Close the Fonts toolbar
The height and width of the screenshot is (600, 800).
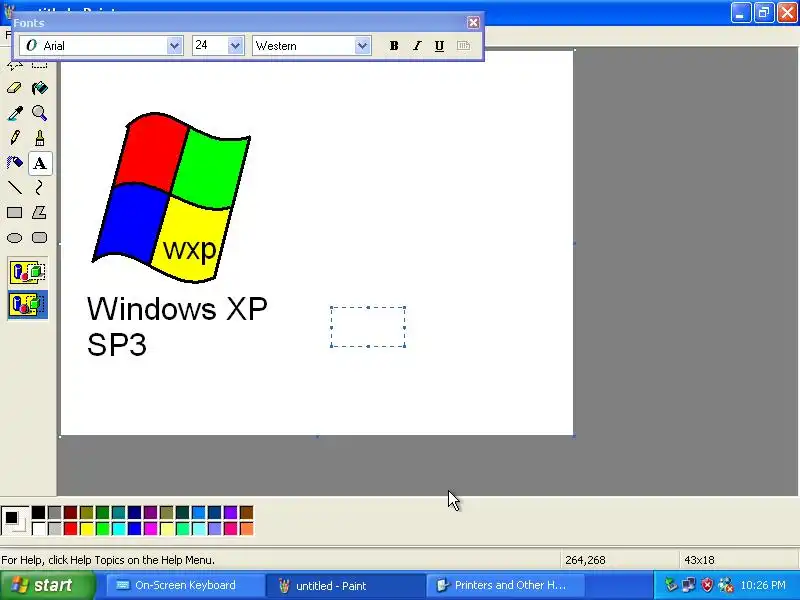[x=473, y=22]
